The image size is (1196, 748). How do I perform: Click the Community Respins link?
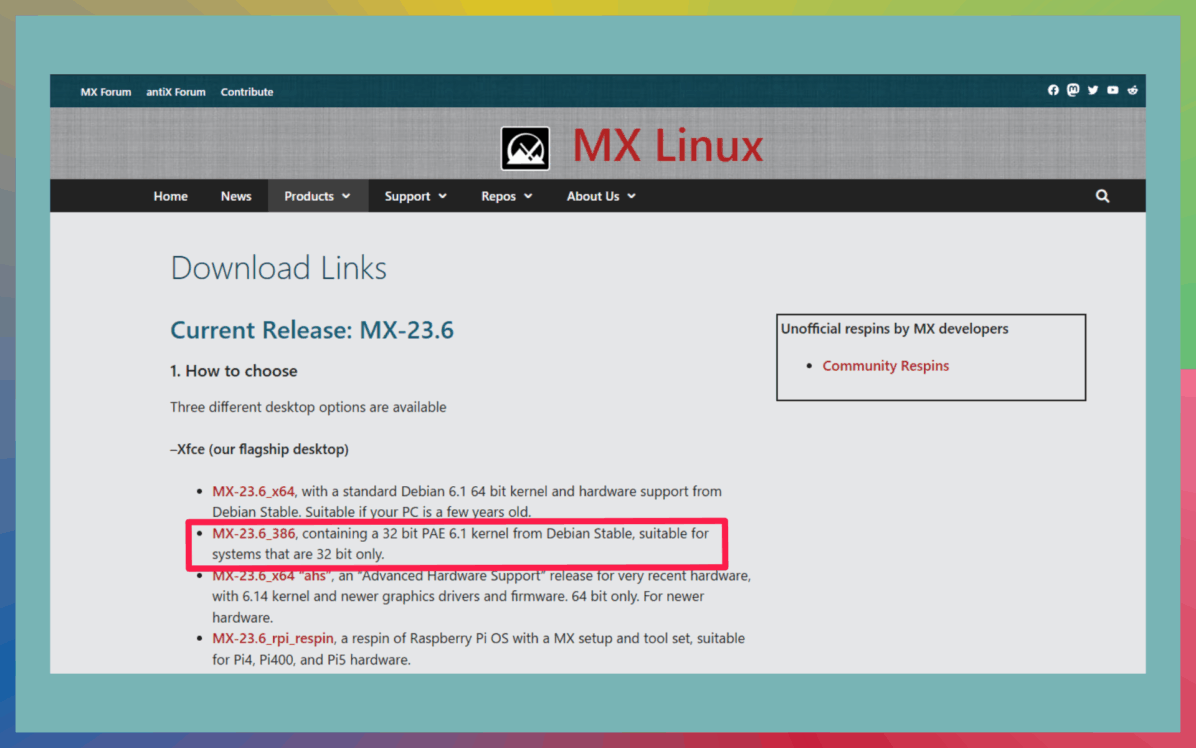[x=885, y=365]
